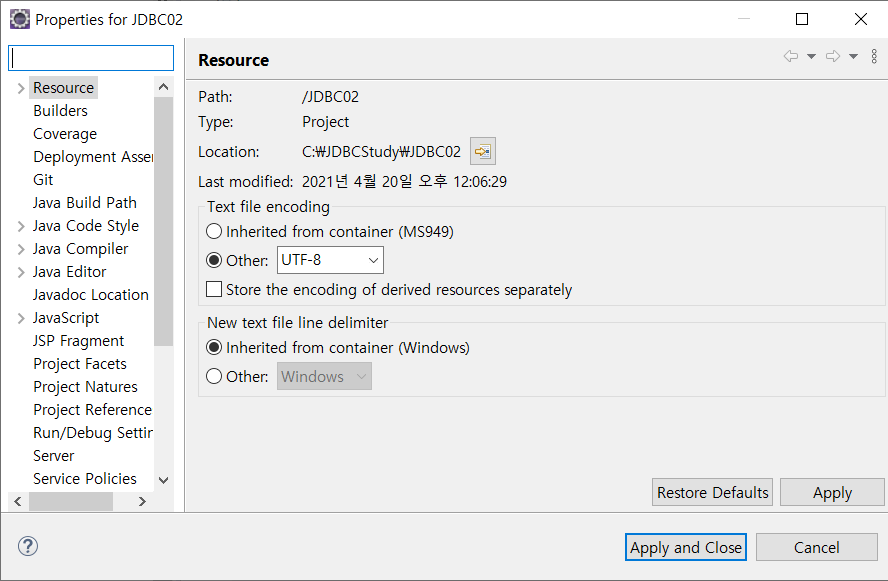This screenshot has width=888, height=581.
Task: Expand the Java Compiler tree node
Action: pos(21,249)
